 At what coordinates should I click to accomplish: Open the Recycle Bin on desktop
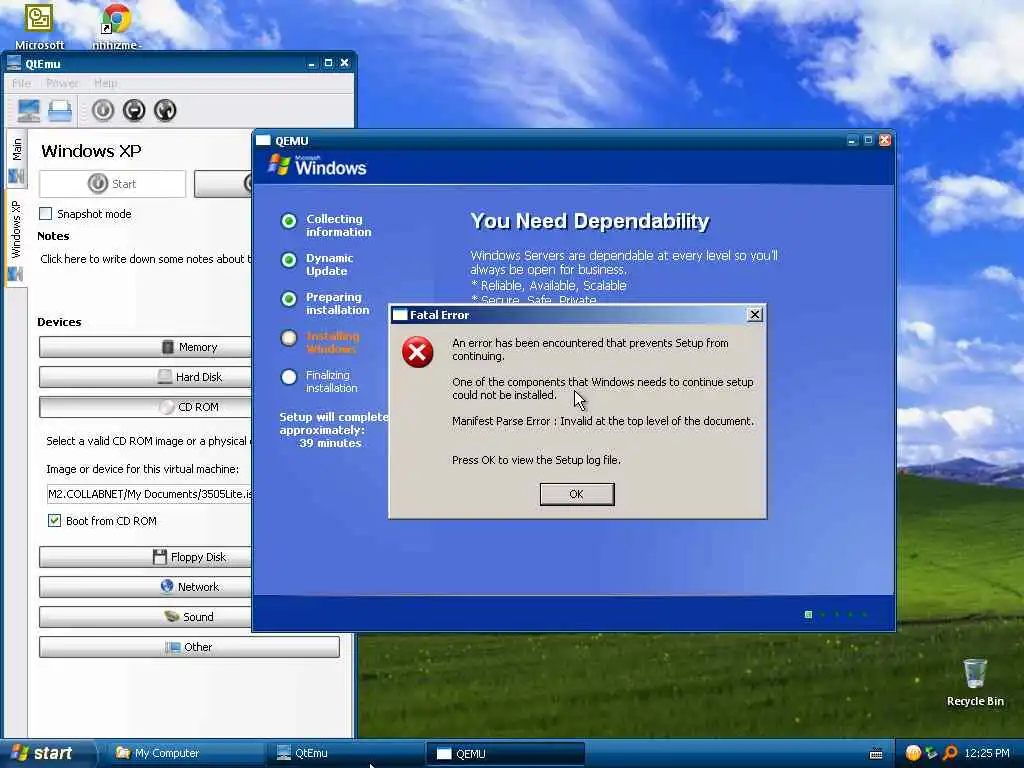click(974, 682)
